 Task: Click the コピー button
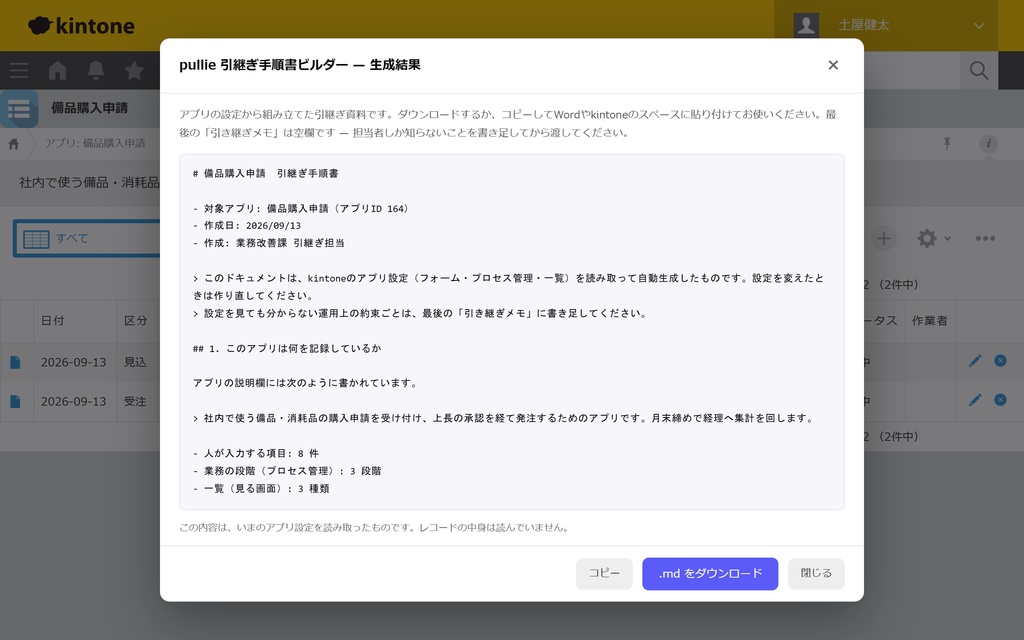click(x=604, y=573)
